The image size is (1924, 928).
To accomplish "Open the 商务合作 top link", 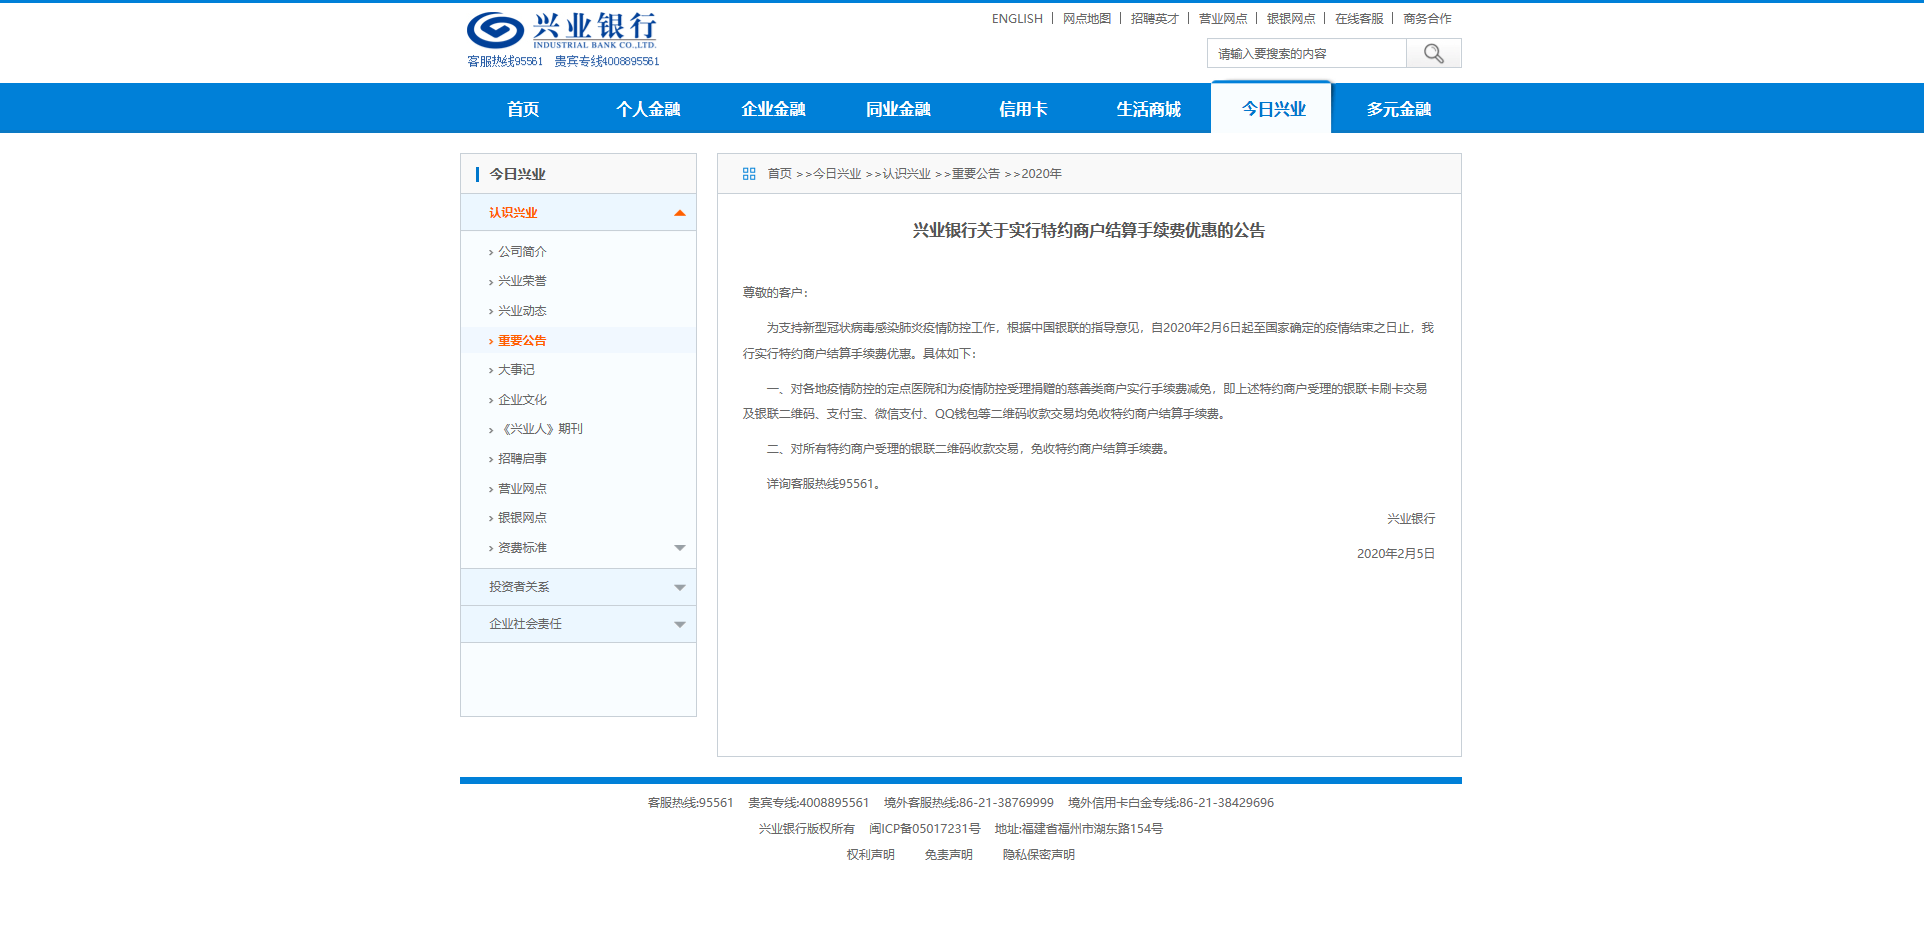I will pos(1427,19).
